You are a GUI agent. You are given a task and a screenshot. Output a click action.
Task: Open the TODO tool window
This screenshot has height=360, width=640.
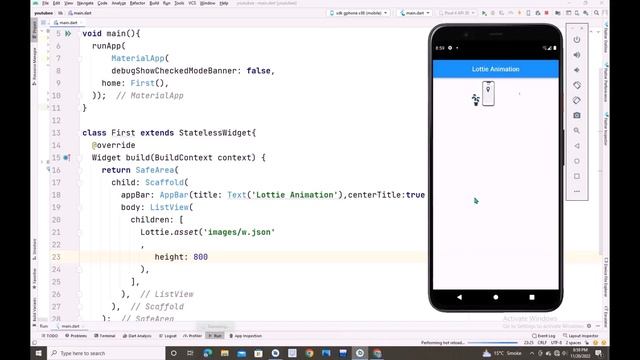50,336
